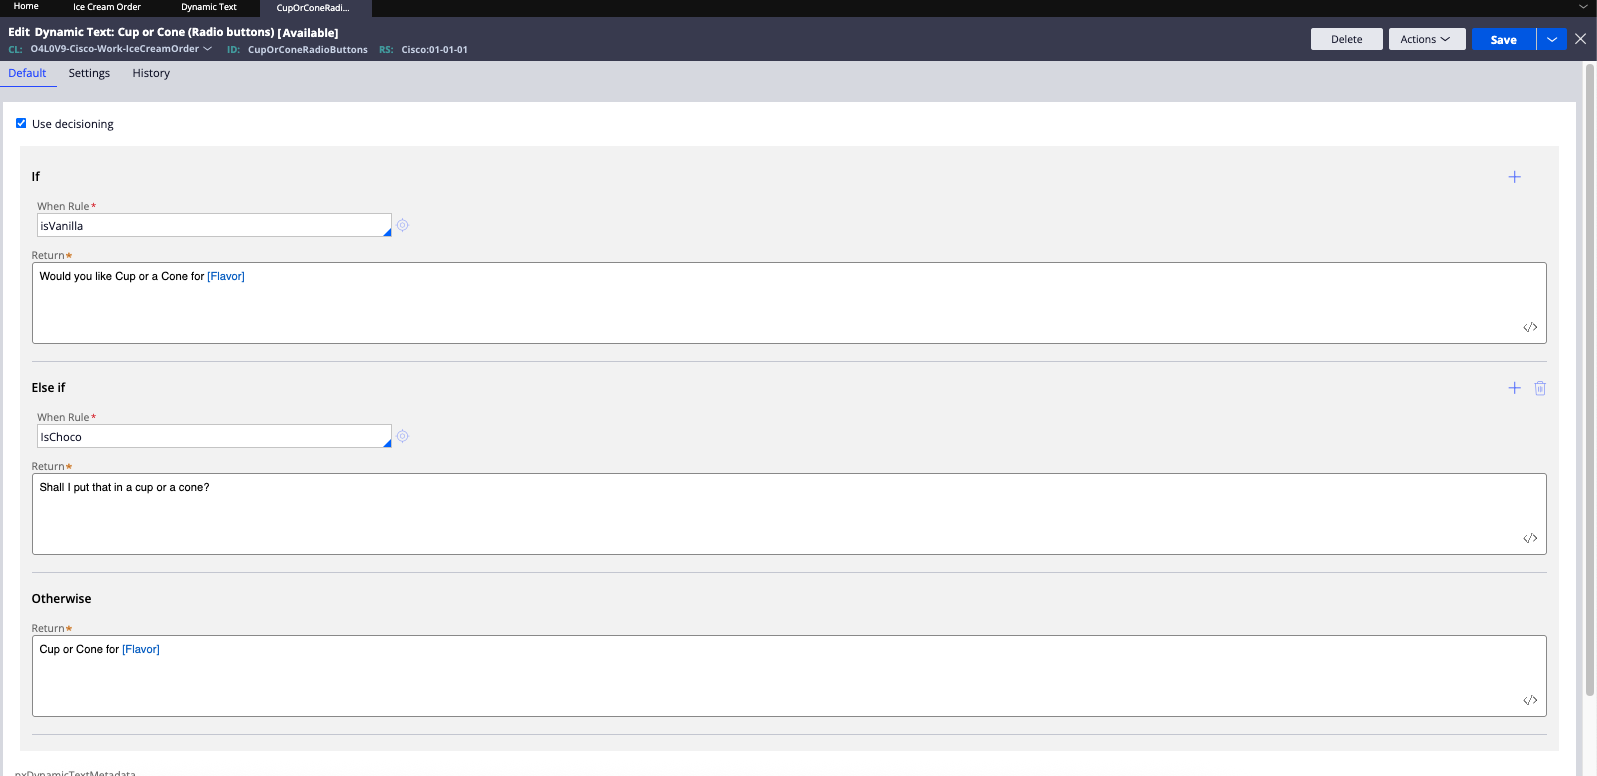Save the dynamic text rule

pyautogui.click(x=1503, y=39)
